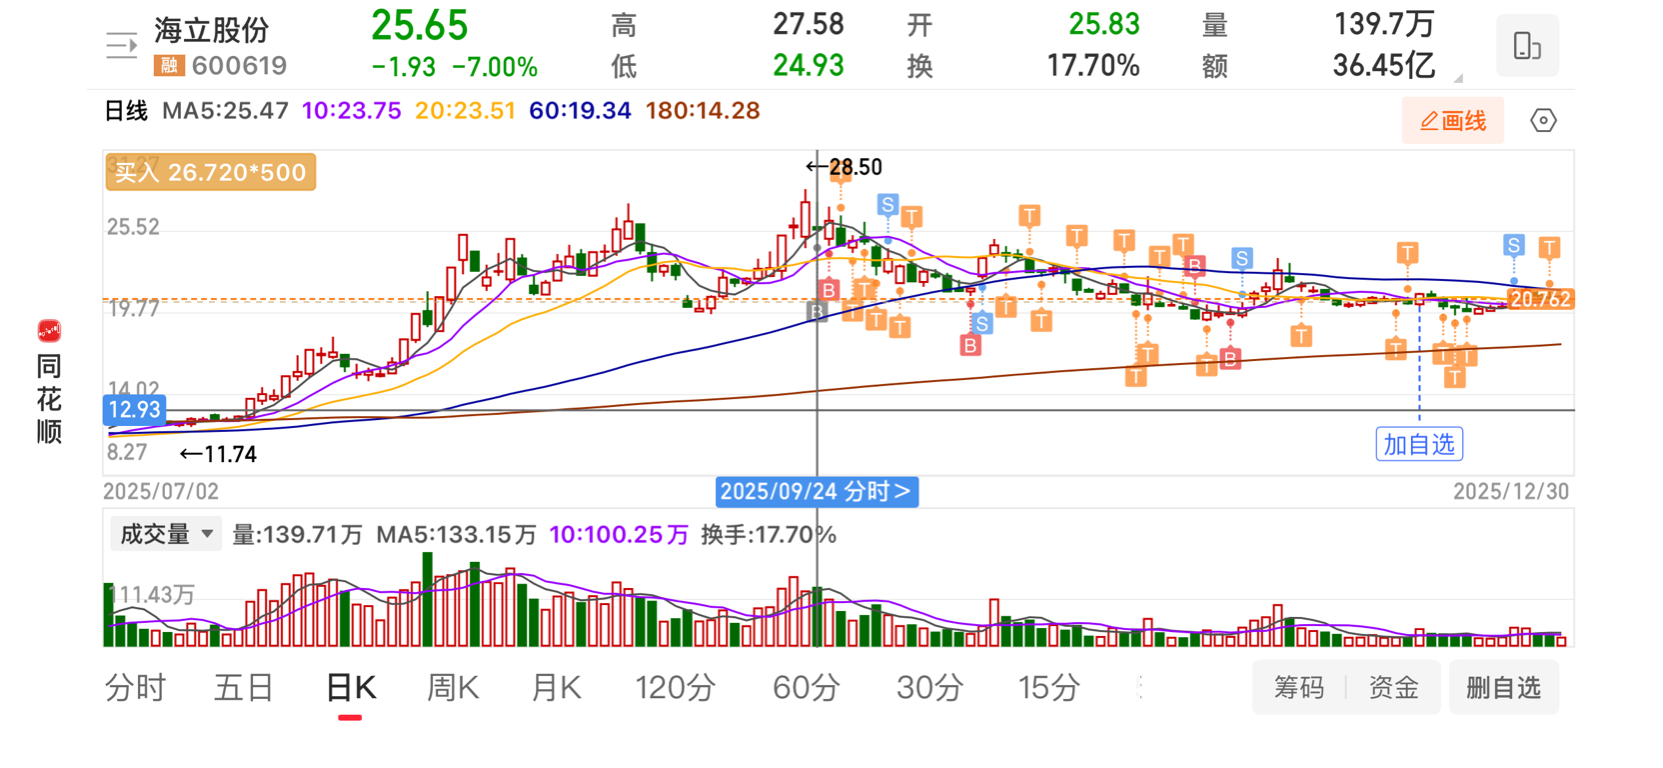Tap the 量:139.71万 volume readout
Image resolution: width=1663 pixels, height=768 pixels.
point(297,535)
